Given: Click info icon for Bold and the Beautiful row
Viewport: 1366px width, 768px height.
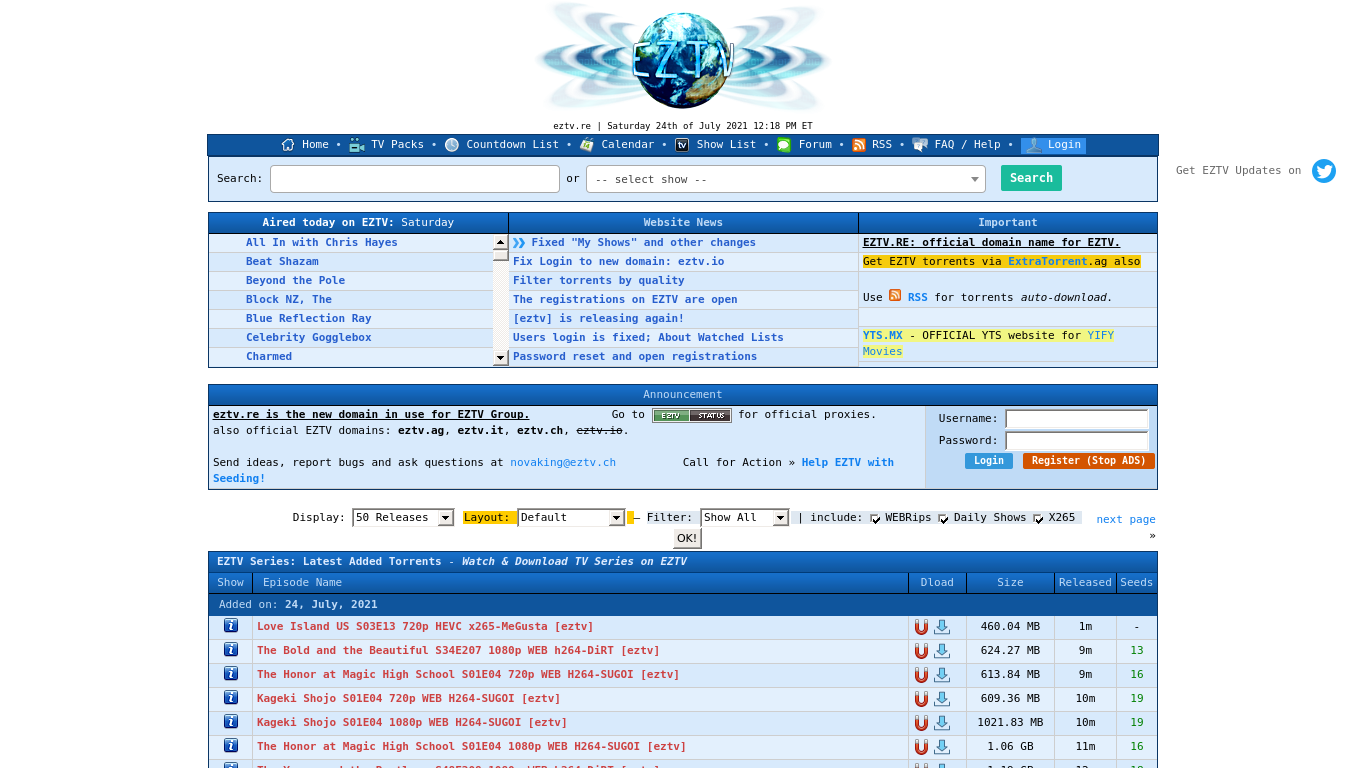Looking at the screenshot, I should [231, 650].
